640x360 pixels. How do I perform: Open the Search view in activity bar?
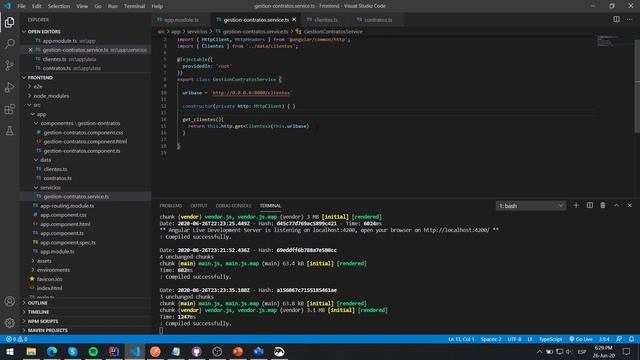9,44
